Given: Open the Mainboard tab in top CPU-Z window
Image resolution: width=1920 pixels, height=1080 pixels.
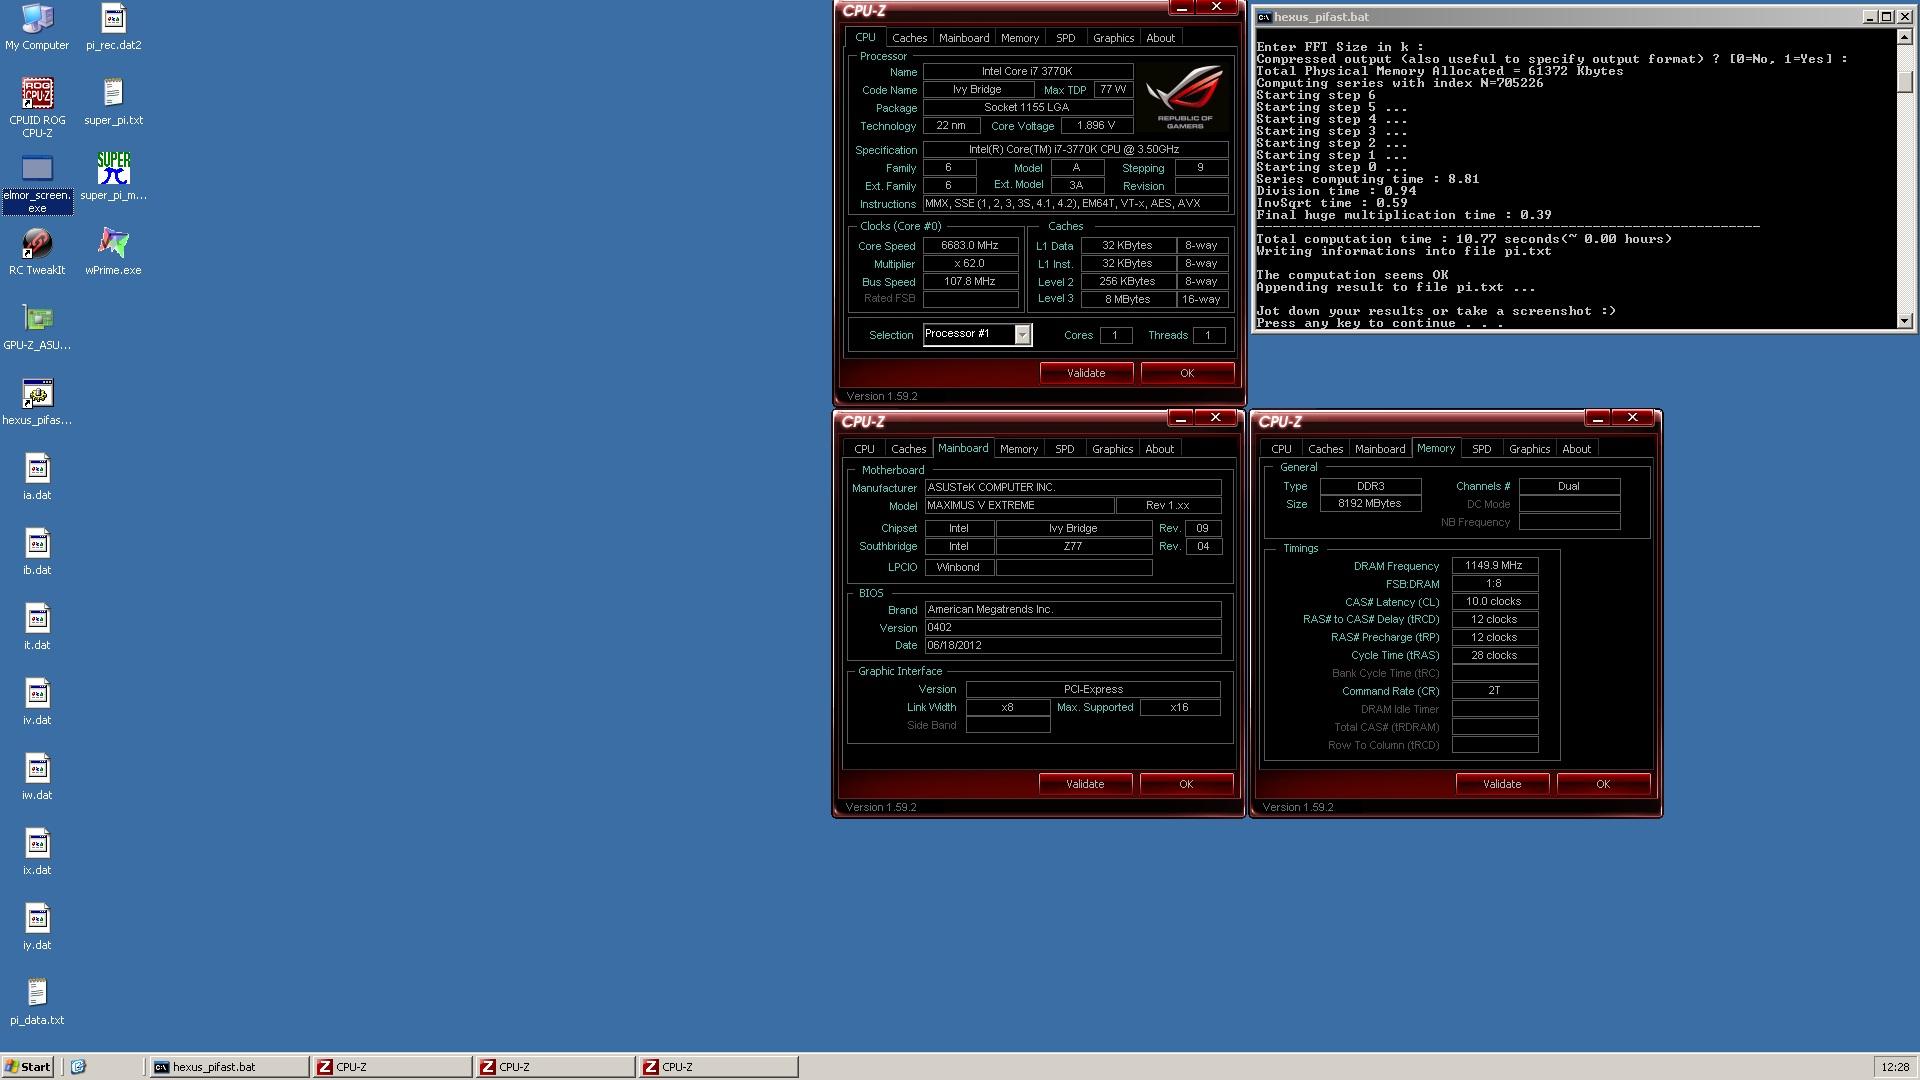Looking at the screenshot, I should [964, 38].
